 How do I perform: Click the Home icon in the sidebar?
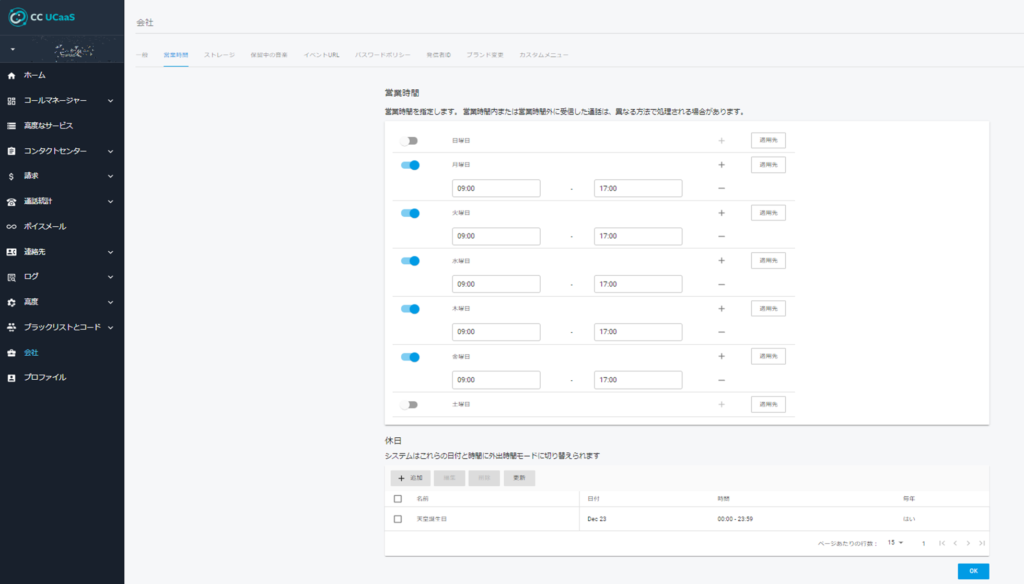click(12, 76)
